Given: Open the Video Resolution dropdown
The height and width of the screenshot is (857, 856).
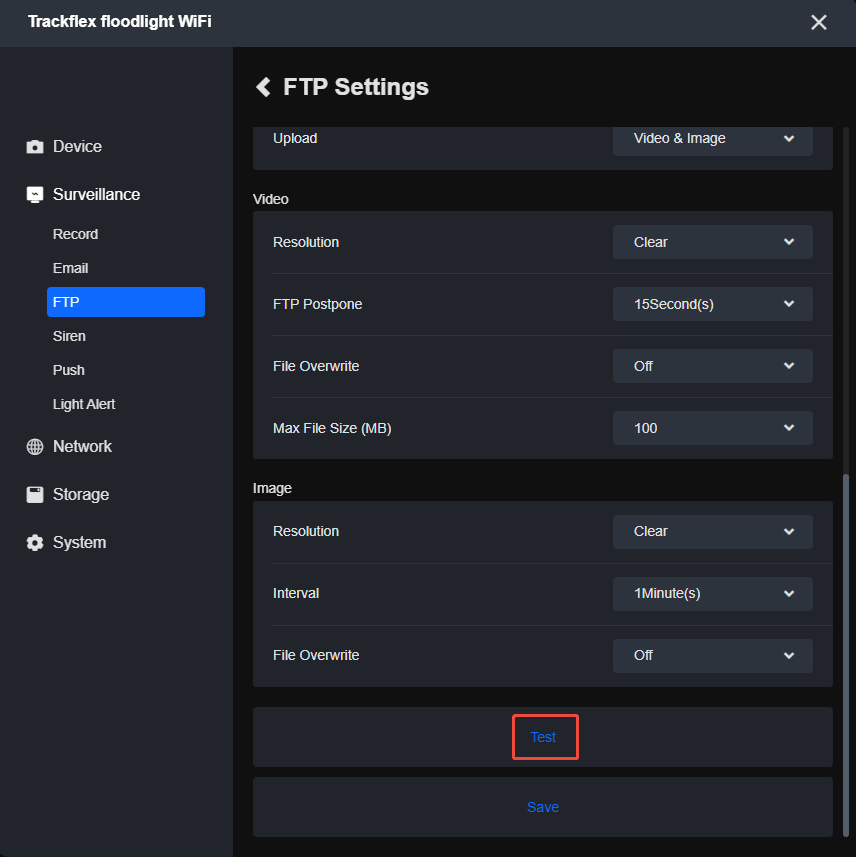Looking at the screenshot, I should pos(712,242).
